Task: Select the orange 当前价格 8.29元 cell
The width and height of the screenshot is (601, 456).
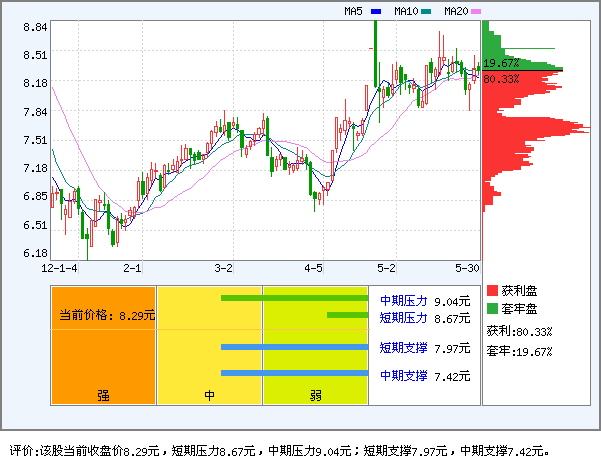Action: [104, 315]
